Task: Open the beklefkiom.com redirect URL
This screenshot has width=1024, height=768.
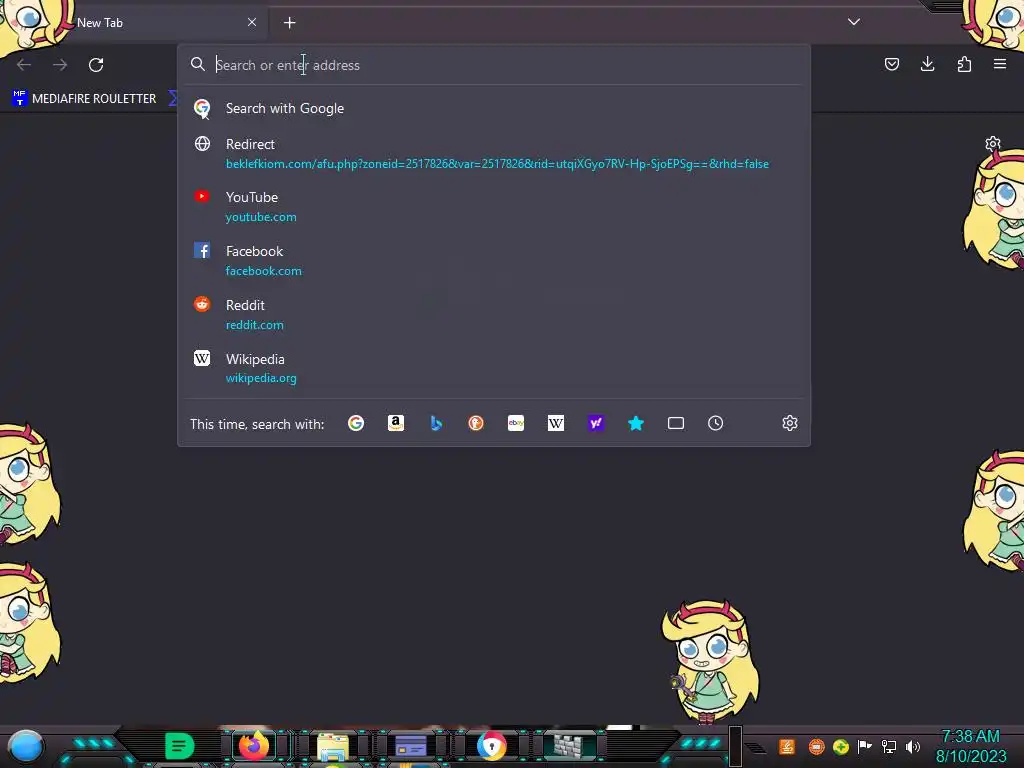Action: (497, 164)
